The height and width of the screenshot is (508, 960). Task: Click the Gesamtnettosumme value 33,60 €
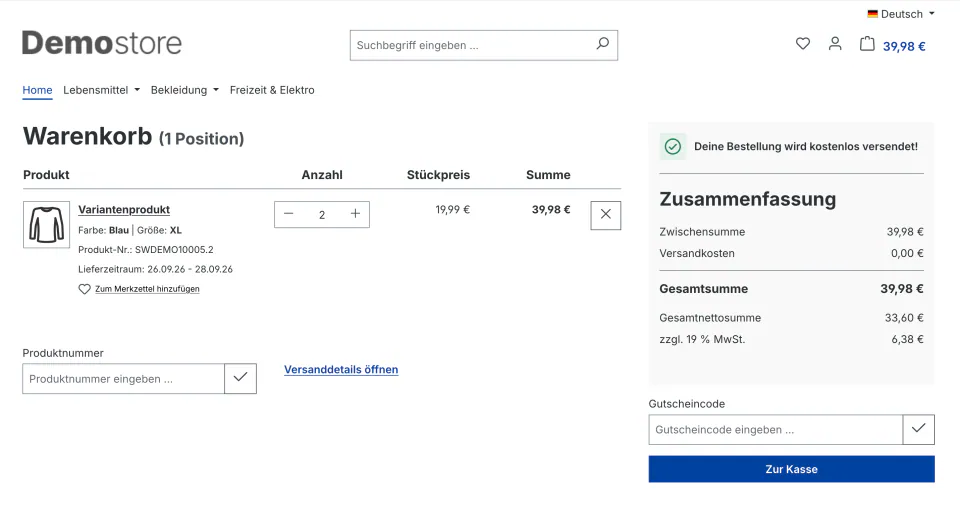(x=904, y=318)
